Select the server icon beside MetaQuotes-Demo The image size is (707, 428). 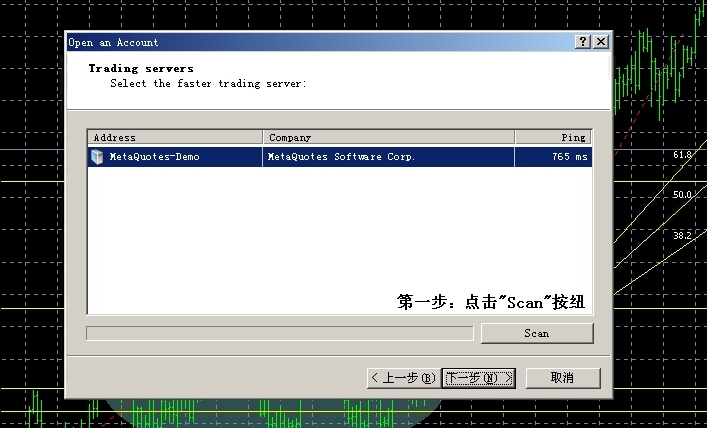(97, 156)
